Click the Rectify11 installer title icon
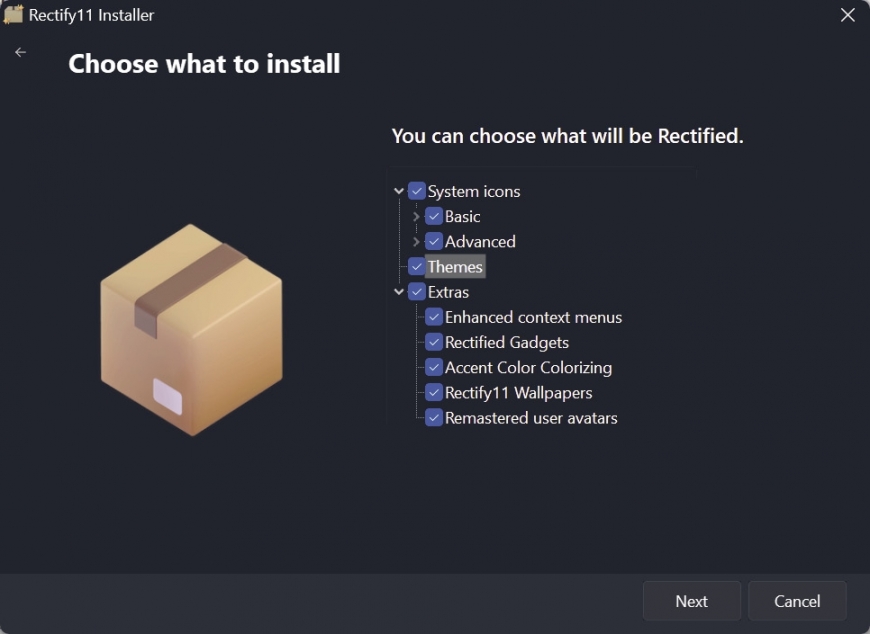Screen dimensions: 870x634 coord(13,14)
